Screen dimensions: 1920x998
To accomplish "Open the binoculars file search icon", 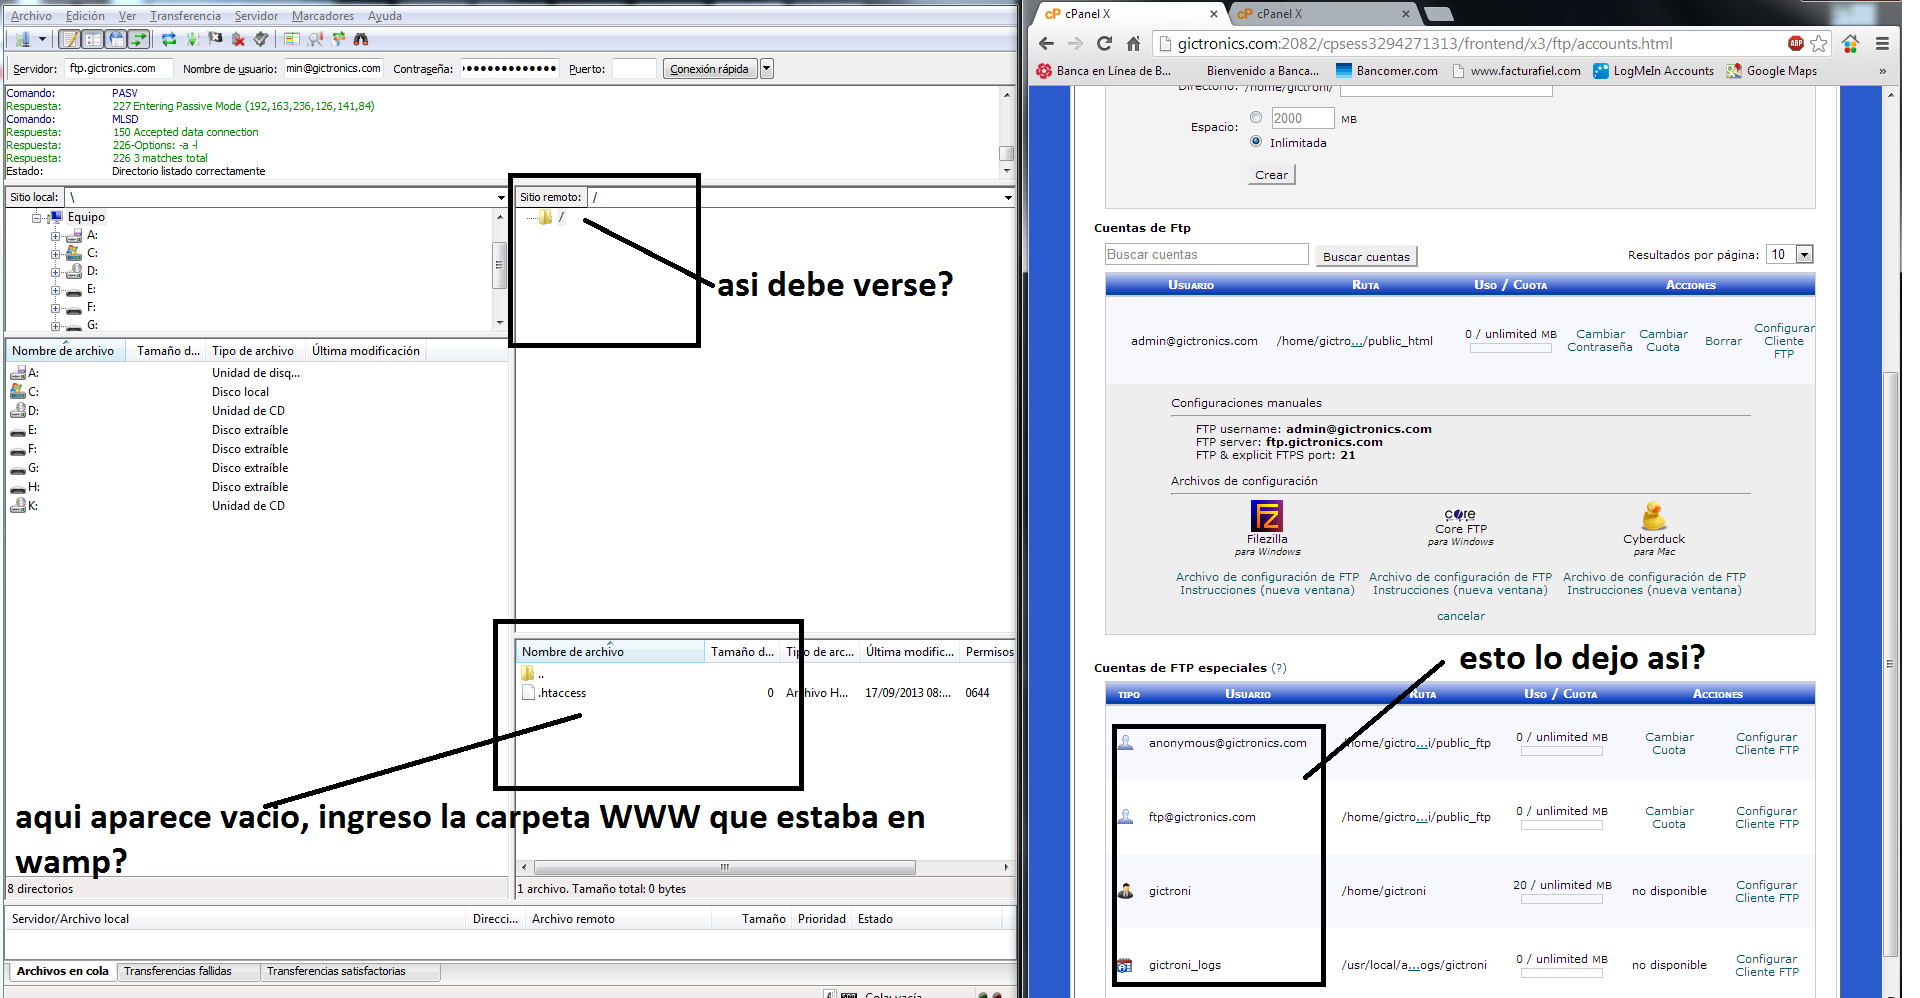I will point(361,39).
